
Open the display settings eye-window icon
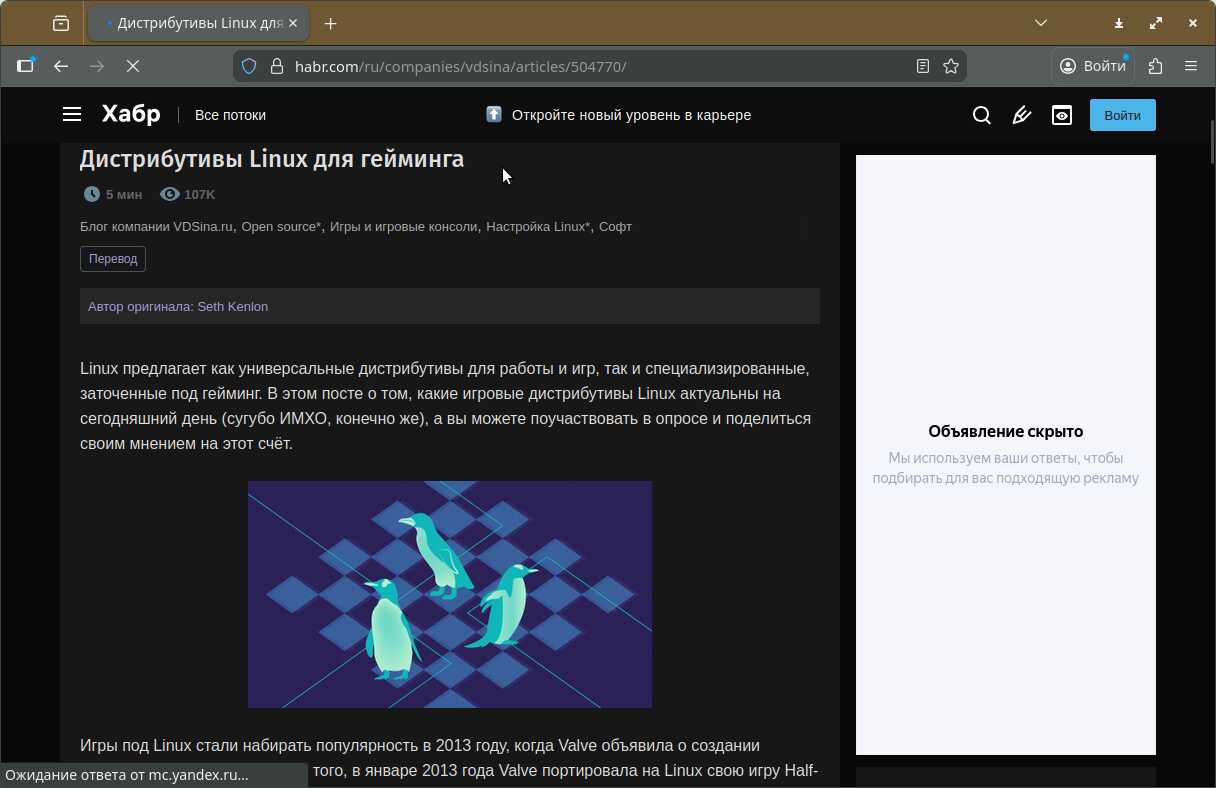(1062, 115)
